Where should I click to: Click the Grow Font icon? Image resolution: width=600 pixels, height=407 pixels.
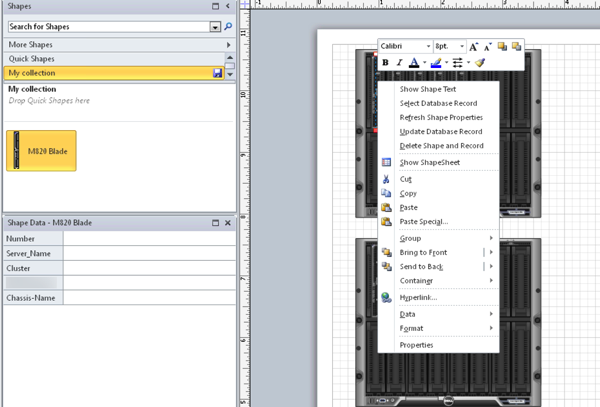click(x=474, y=47)
